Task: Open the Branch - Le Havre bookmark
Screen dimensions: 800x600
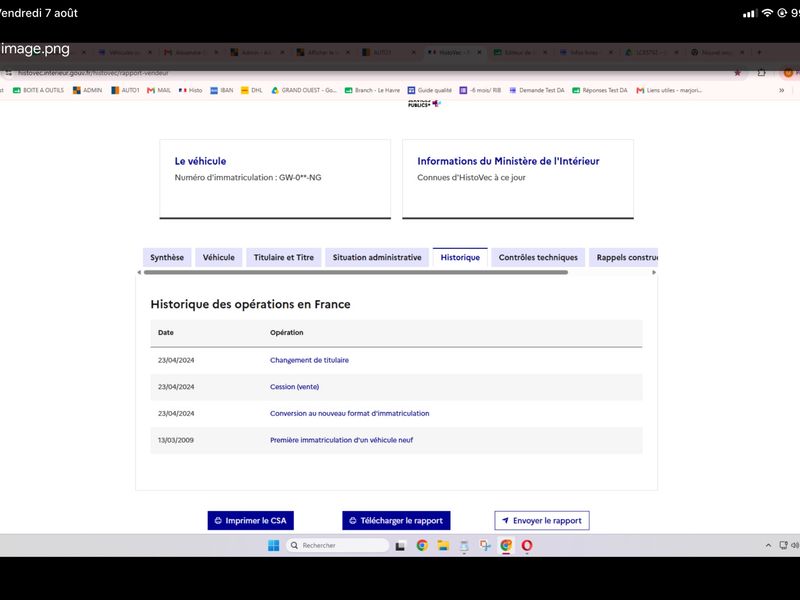Action: [372, 90]
